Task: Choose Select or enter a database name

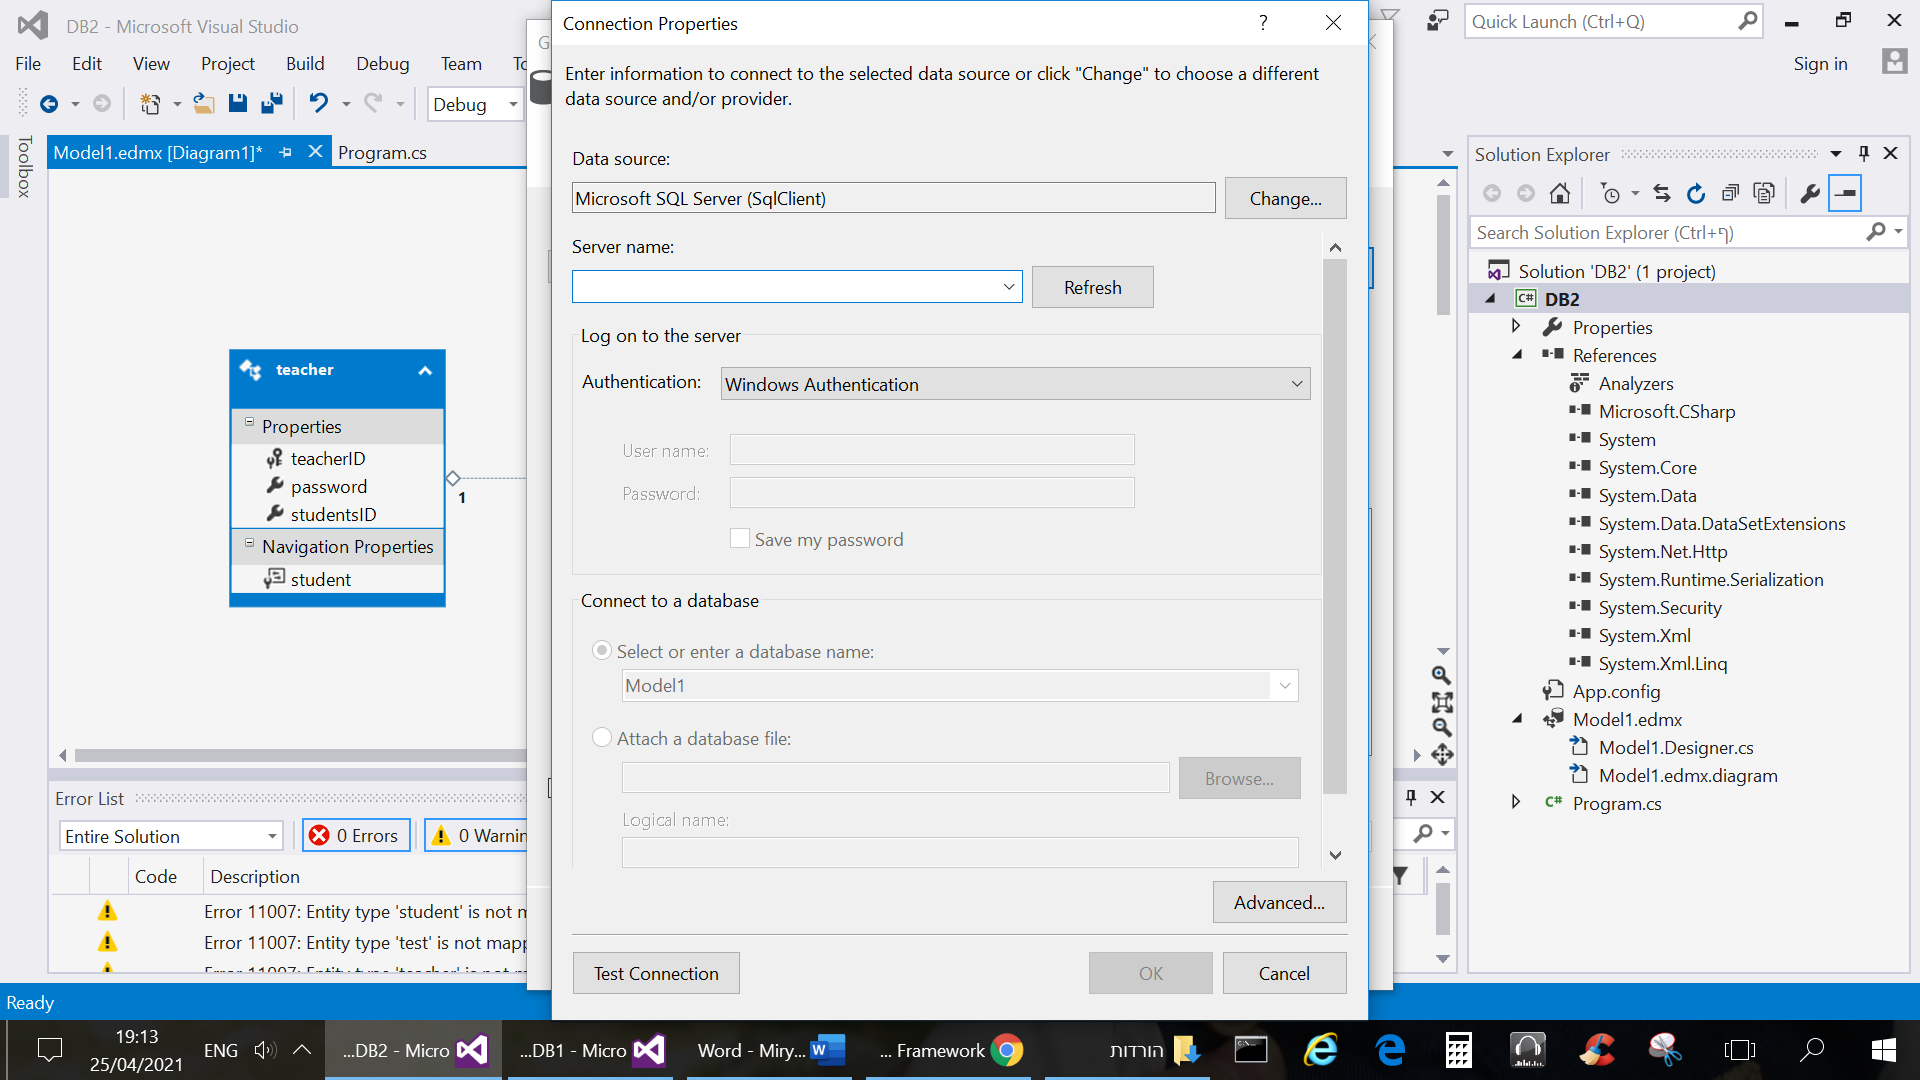Action: point(602,651)
